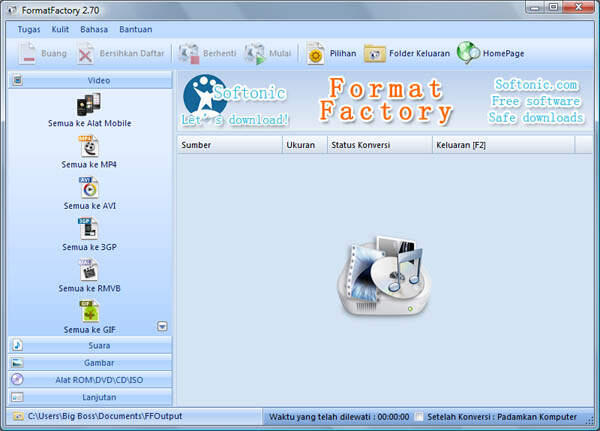Click the Semua ke MP4 label
Image resolution: width=600 pixels, height=431 pixels.
coord(89,165)
